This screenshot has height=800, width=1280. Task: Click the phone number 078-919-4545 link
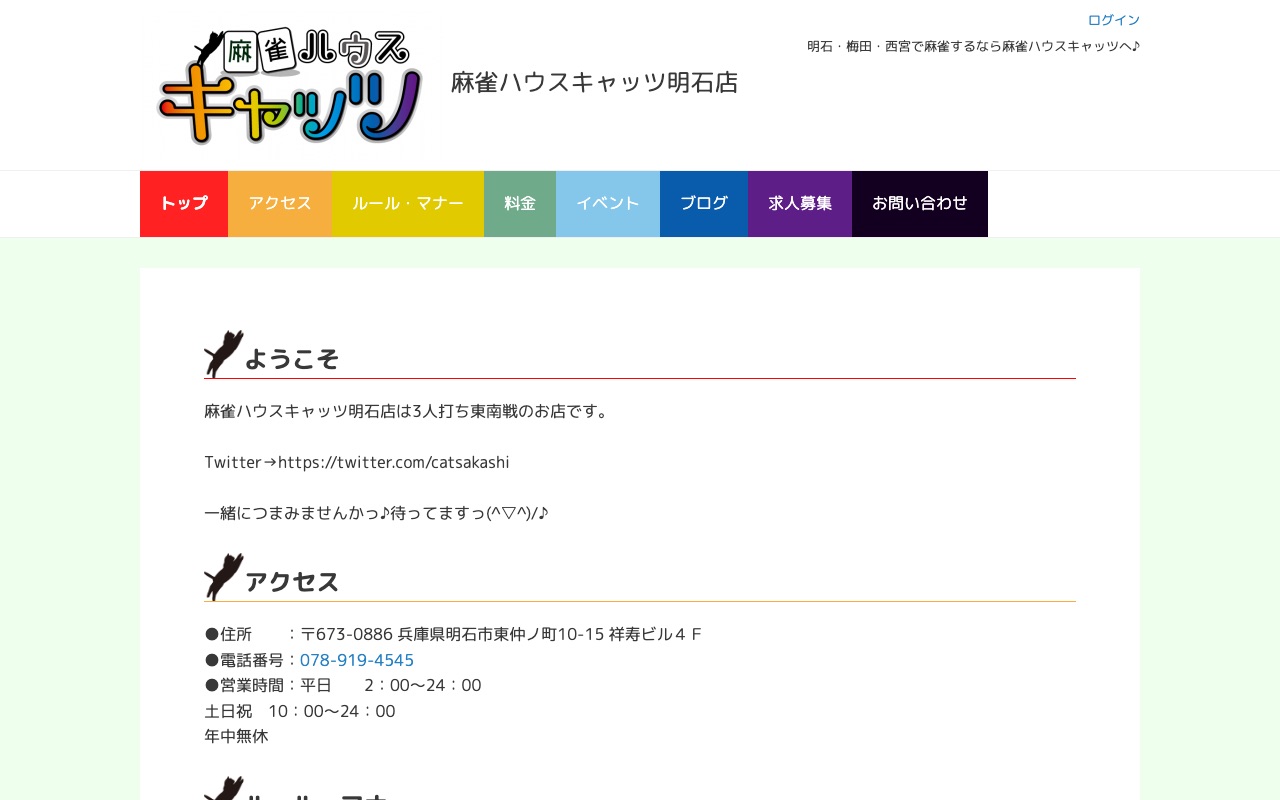357,660
